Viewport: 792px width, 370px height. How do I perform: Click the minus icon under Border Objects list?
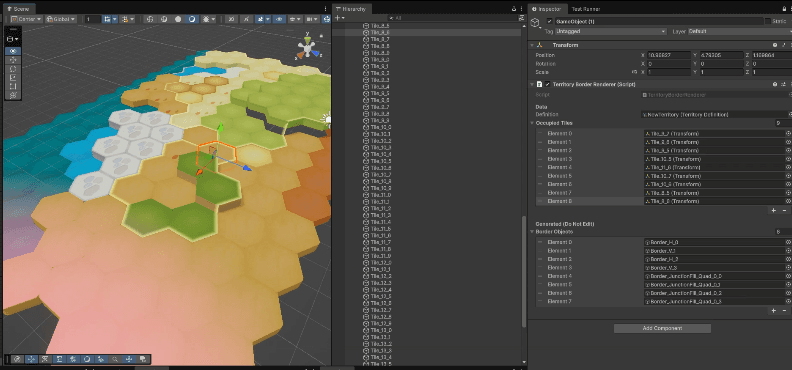point(784,311)
